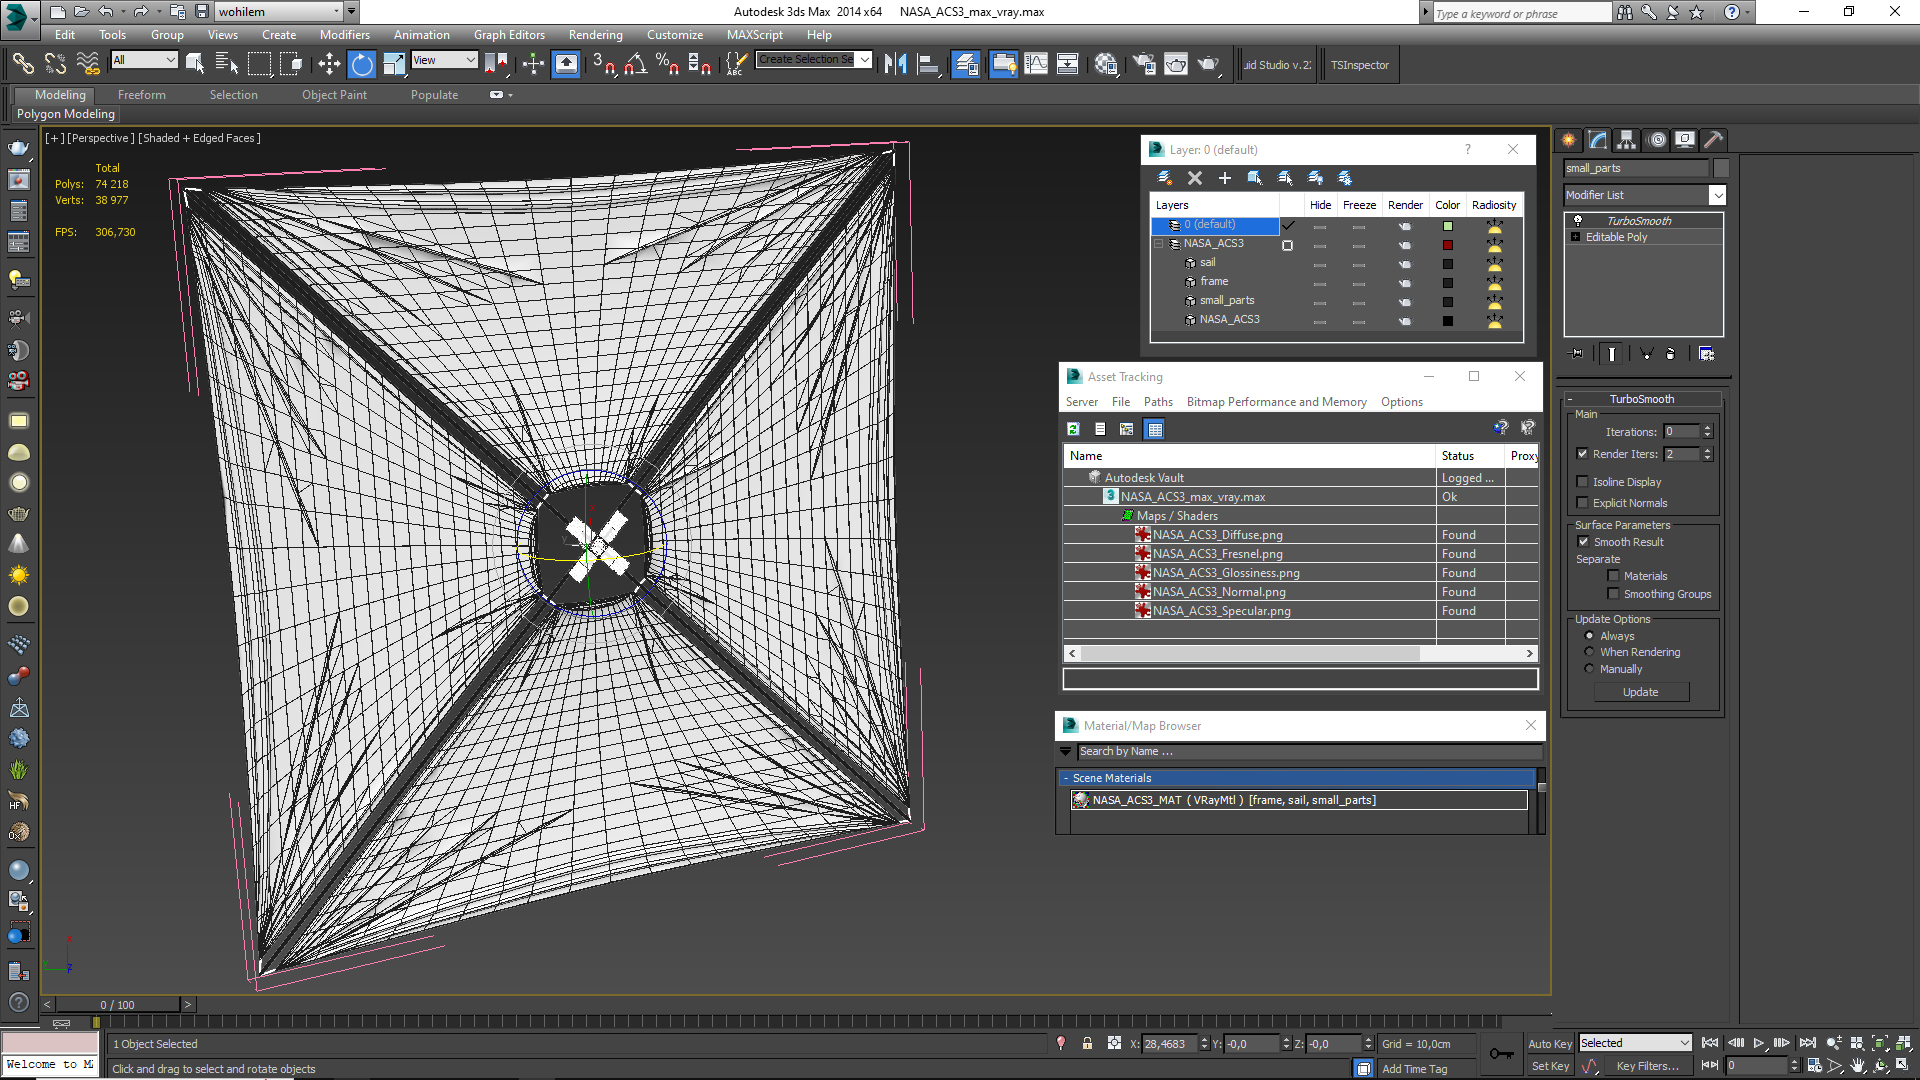Check Separate by Smoothing Groups

[1613, 593]
